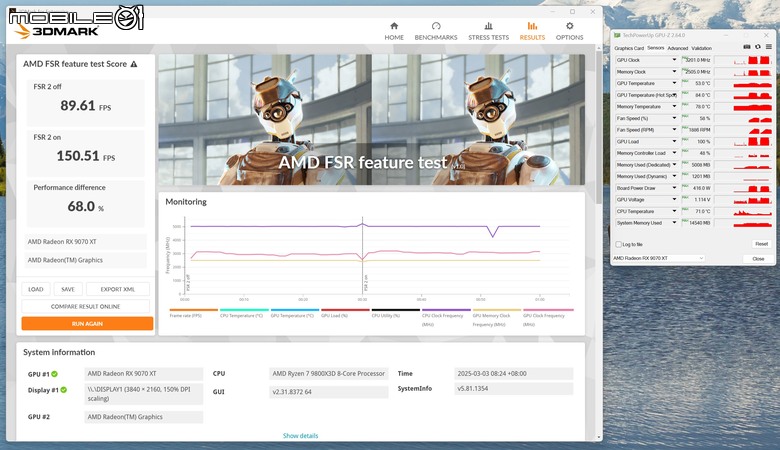Click the 3DMark vertical scrollbar thumb
This screenshot has width=780, height=450.
[598, 127]
